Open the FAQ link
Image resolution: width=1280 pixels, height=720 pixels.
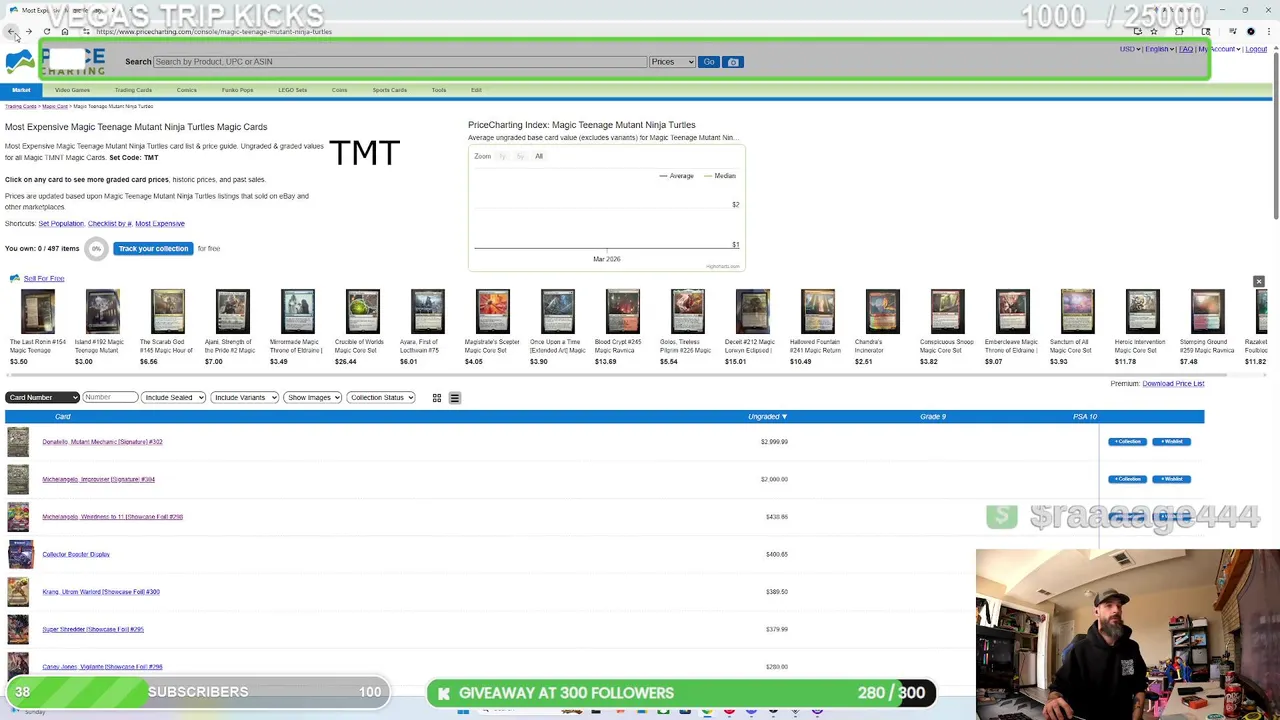[x=1186, y=49]
